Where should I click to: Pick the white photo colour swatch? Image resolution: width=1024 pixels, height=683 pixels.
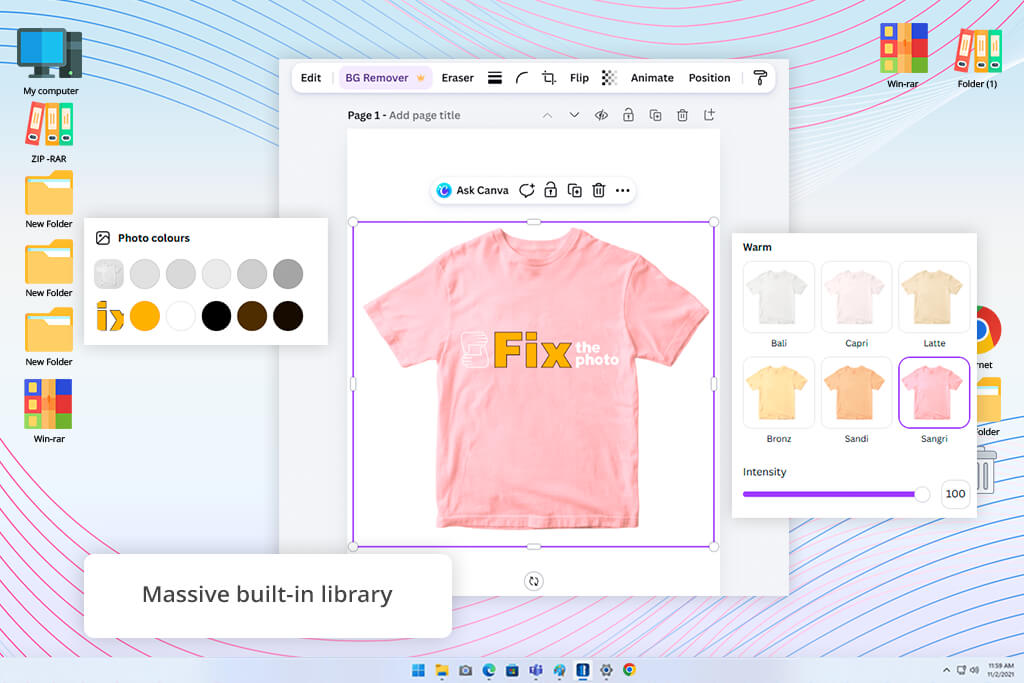pos(181,316)
